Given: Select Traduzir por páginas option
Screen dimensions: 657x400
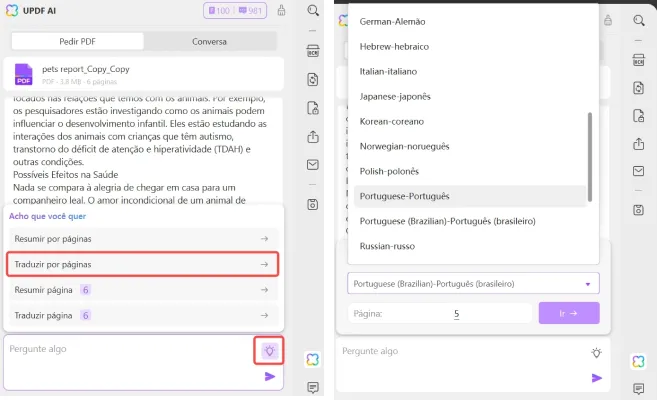Looking at the screenshot, I should pyautogui.click(x=142, y=264).
